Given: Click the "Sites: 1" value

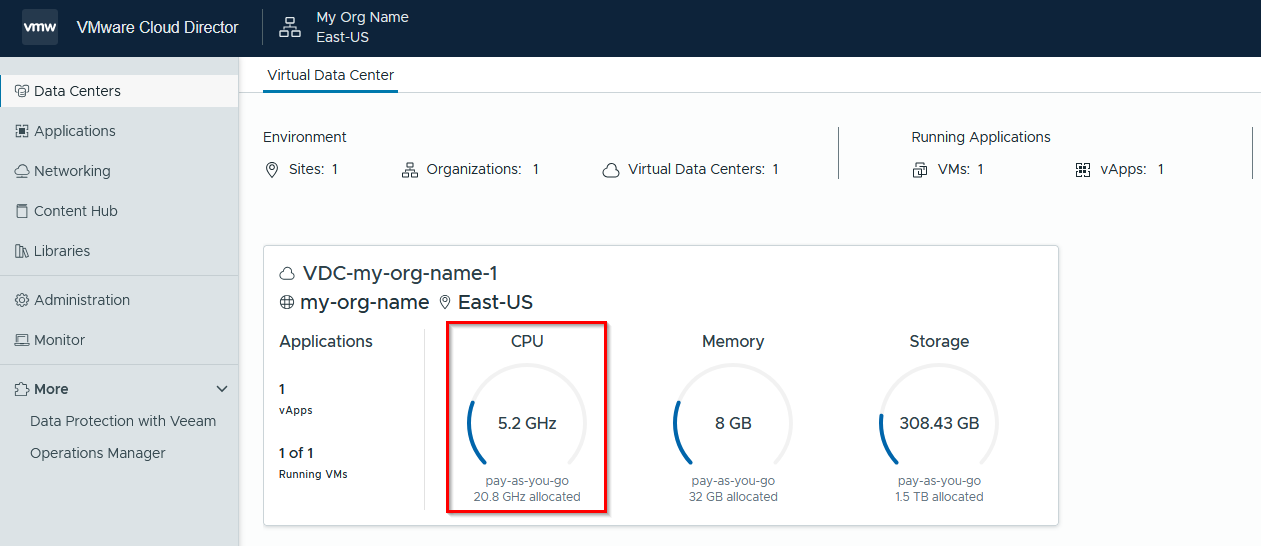Looking at the screenshot, I should pyautogui.click(x=314, y=170).
